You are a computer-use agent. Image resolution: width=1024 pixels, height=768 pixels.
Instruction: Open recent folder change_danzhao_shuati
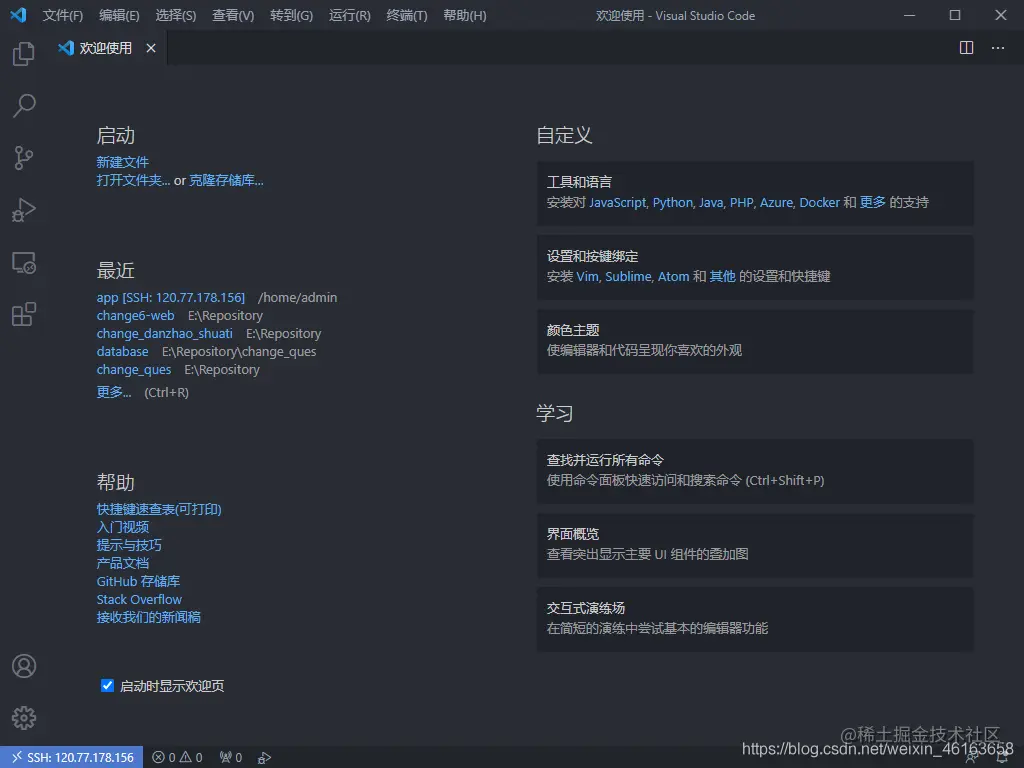(165, 333)
